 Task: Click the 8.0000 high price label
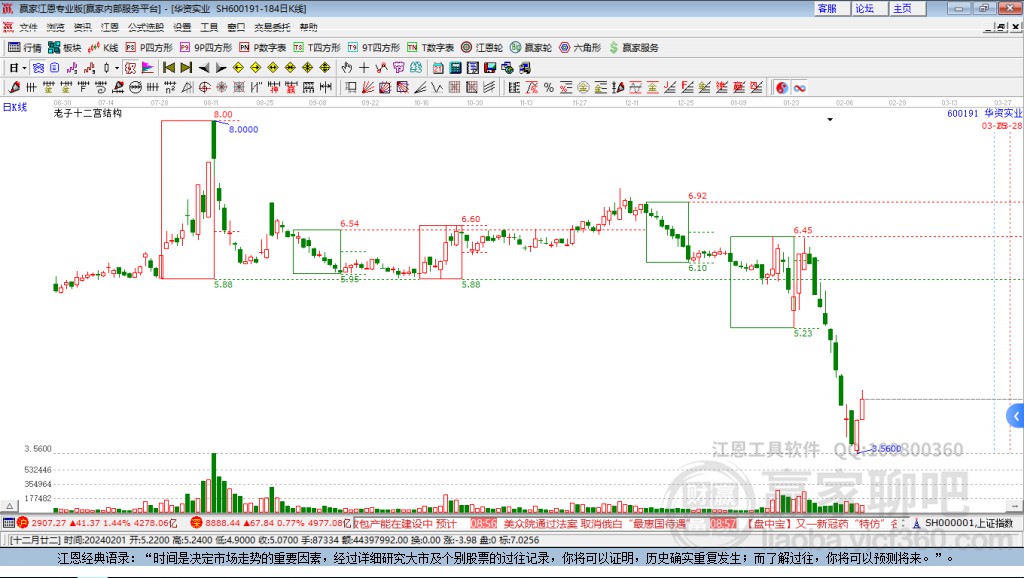244,129
